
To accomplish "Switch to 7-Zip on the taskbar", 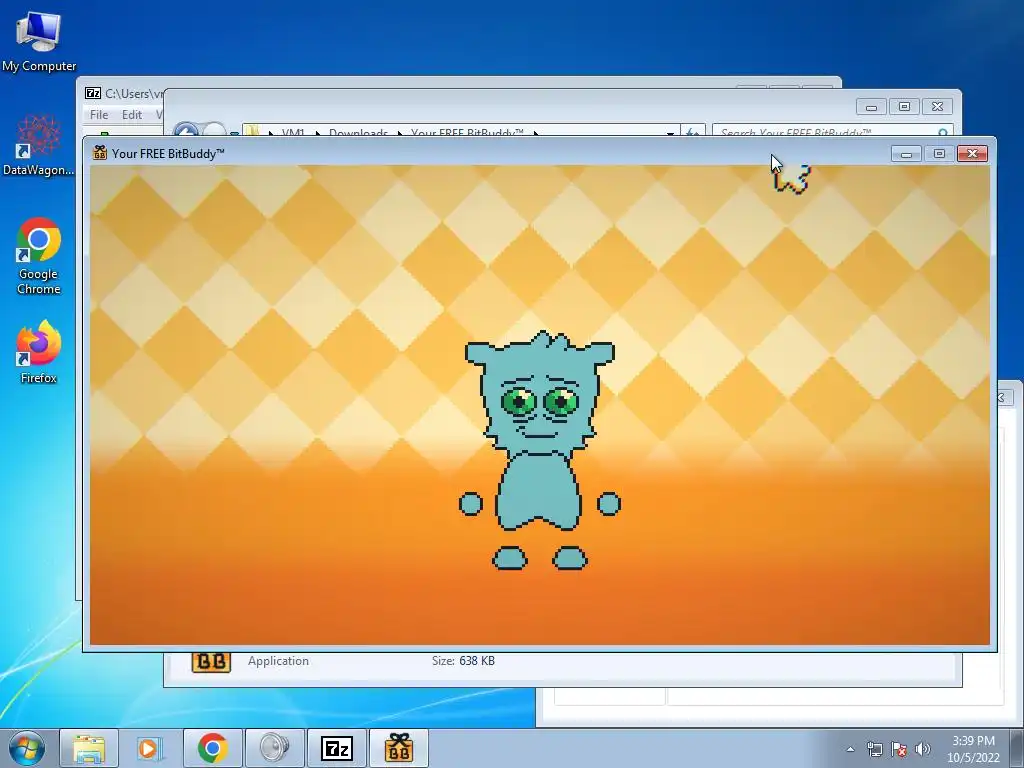I will coord(336,748).
